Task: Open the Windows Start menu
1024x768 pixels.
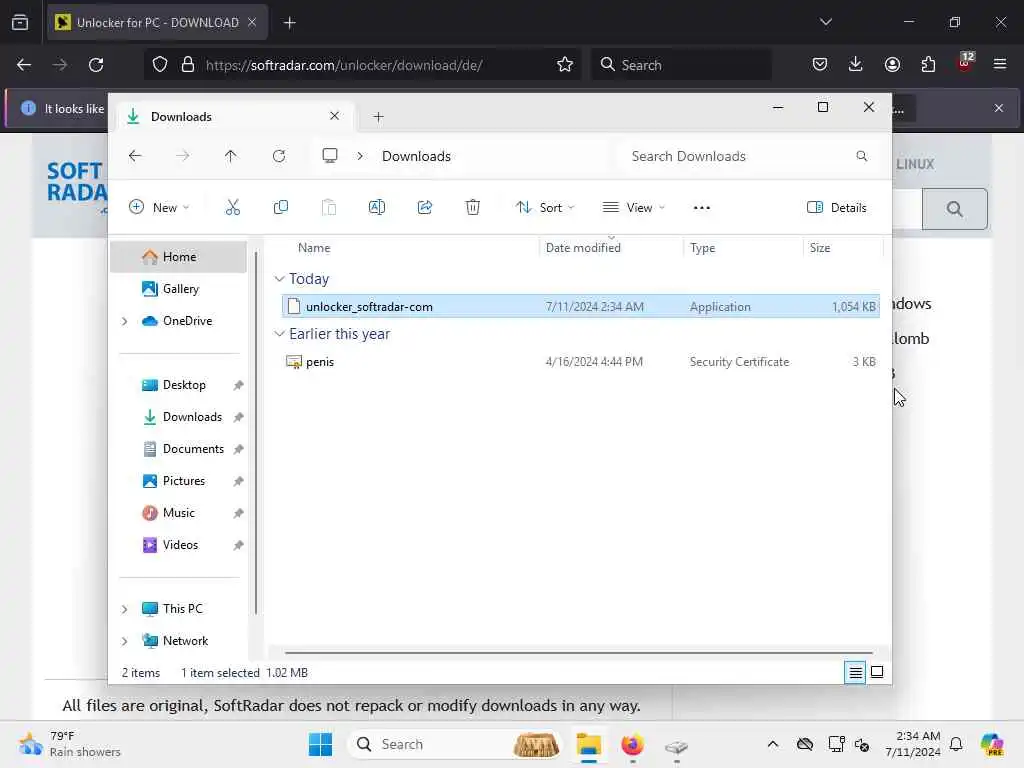Action: click(320, 744)
